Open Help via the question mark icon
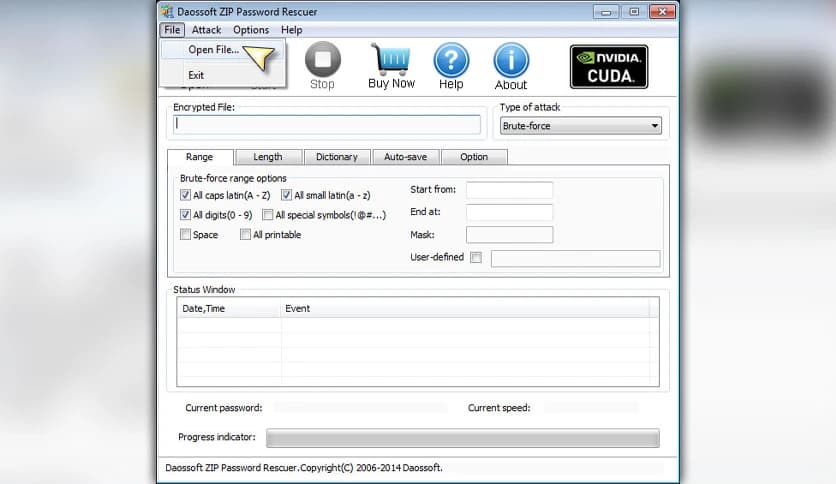836x484 pixels. pyautogui.click(x=451, y=60)
